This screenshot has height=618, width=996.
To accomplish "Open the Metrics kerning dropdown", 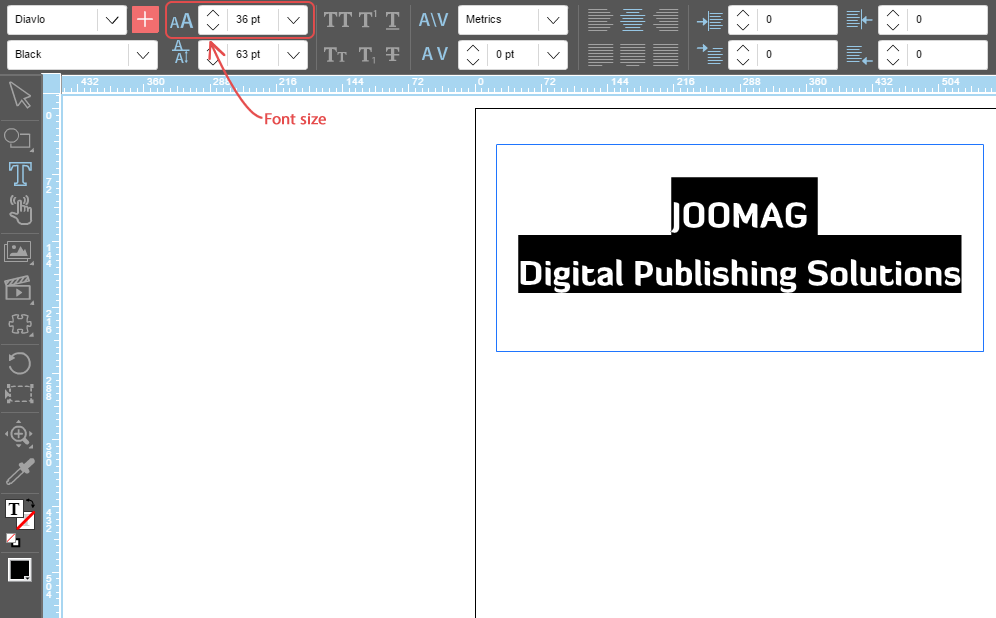I will point(552,20).
